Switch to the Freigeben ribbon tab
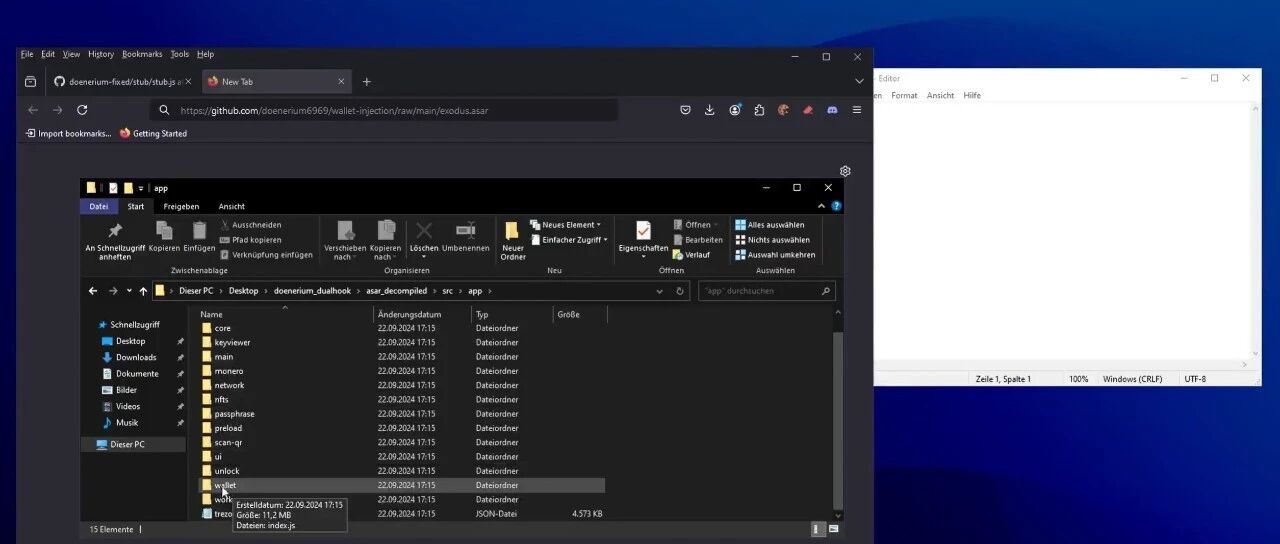This screenshot has height=544, width=1280. [181, 206]
